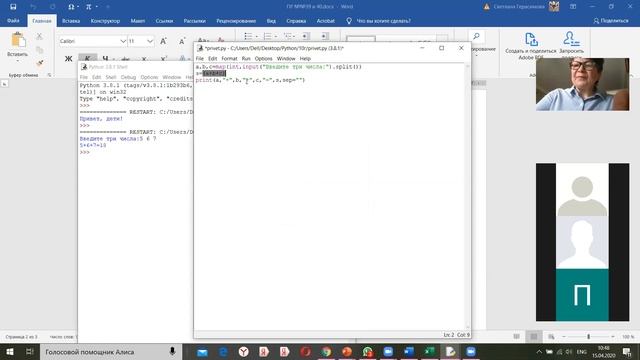This screenshot has width=640, height=360.
Task: Click the print line in privet.py code
Action: 250,80
